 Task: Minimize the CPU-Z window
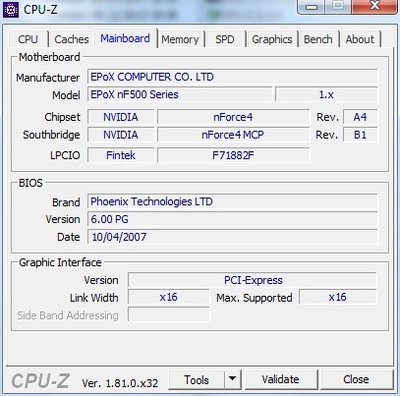coord(312,7)
